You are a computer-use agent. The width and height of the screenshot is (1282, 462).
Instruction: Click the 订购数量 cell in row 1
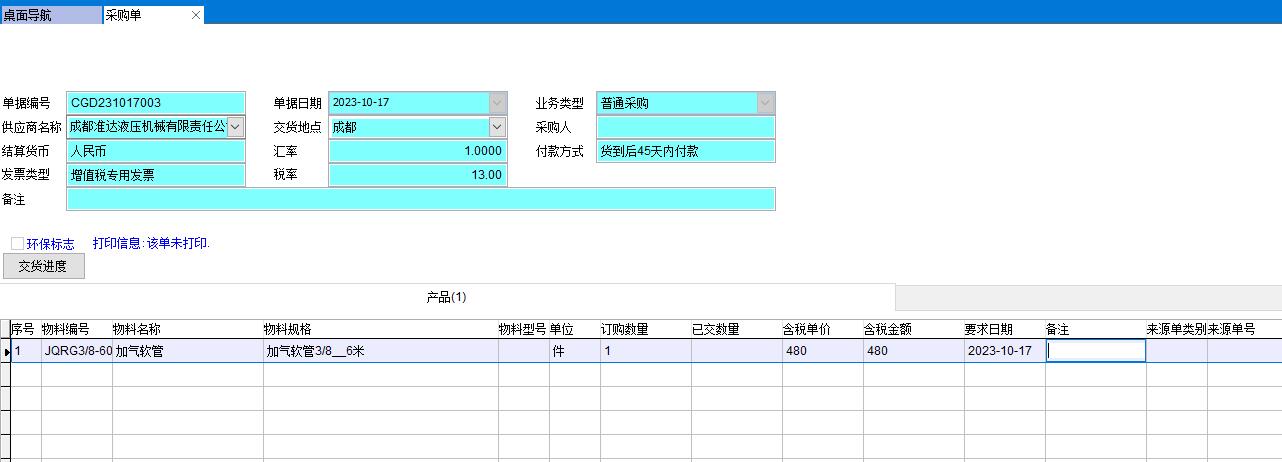(x=644, y=351)
